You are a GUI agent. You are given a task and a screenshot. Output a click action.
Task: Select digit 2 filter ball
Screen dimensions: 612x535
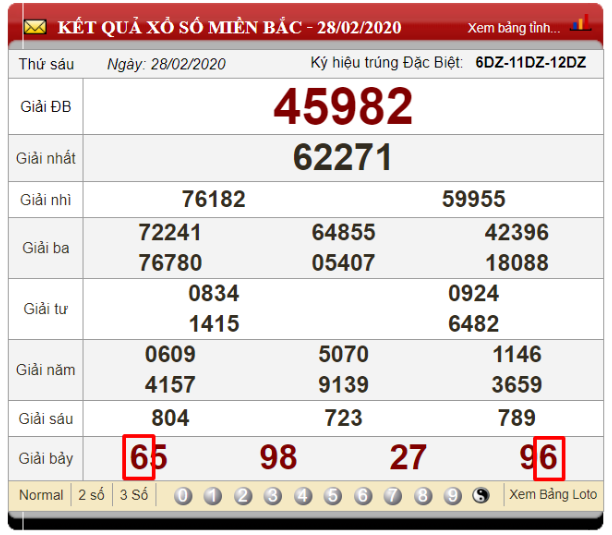point(243,496)
